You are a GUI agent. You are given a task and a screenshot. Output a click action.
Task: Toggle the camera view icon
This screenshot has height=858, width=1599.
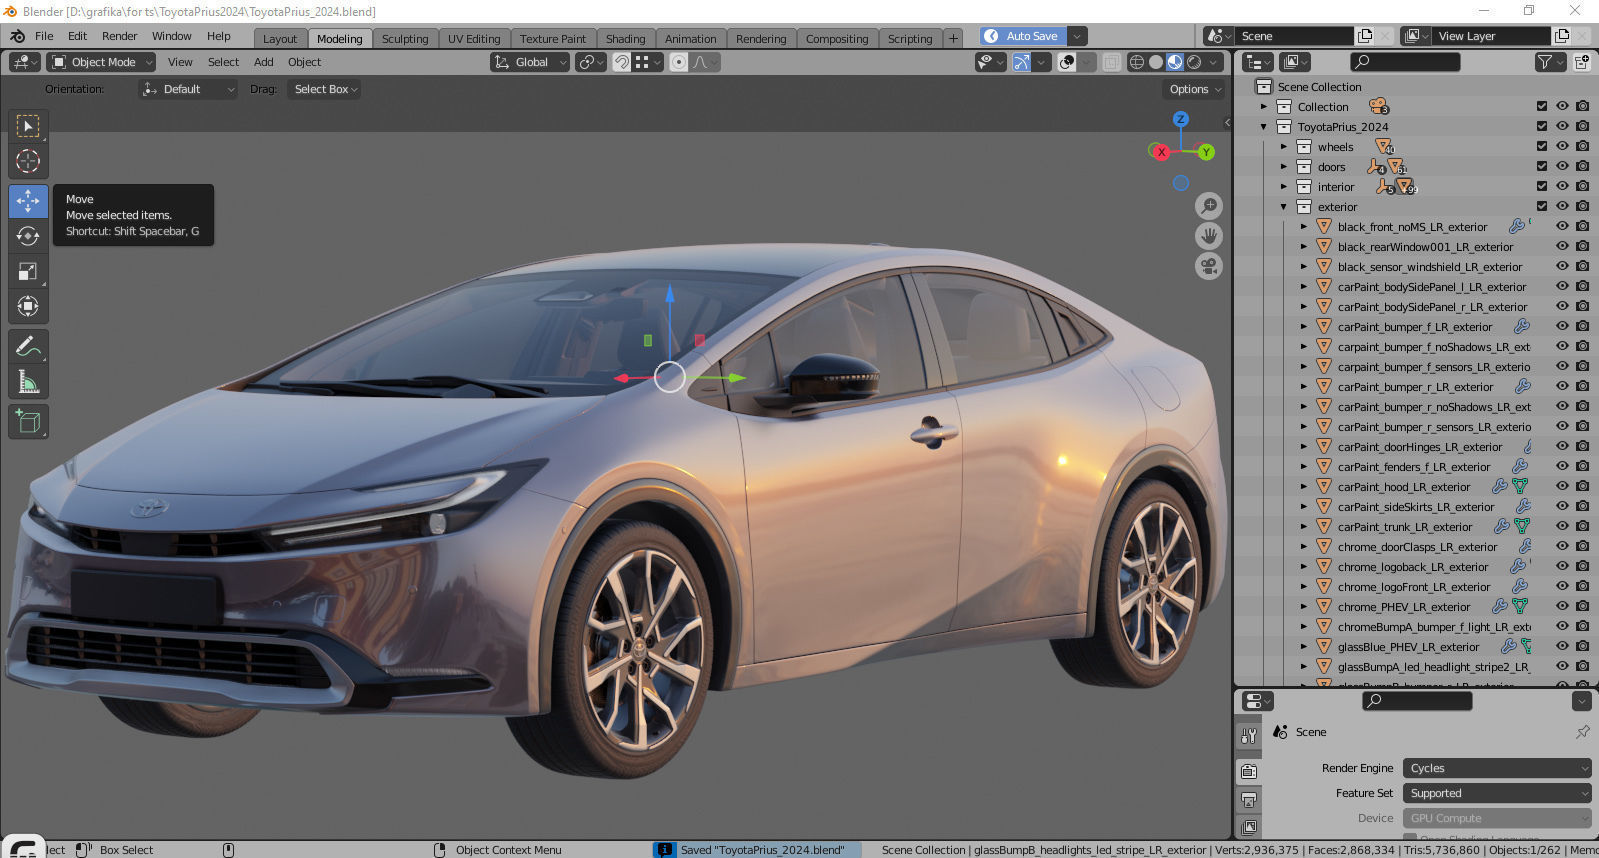tap(1209, 267)
